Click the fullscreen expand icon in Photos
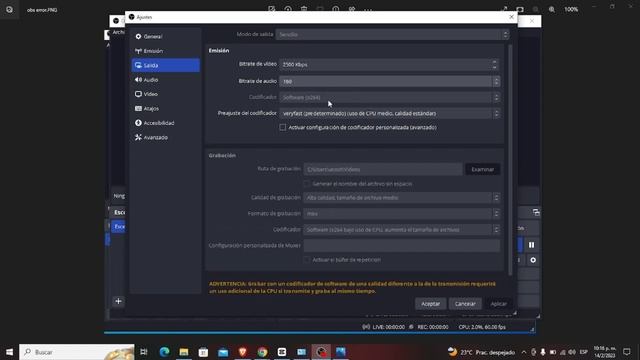This screenshot has height=360, width=640. pos(504,9)
